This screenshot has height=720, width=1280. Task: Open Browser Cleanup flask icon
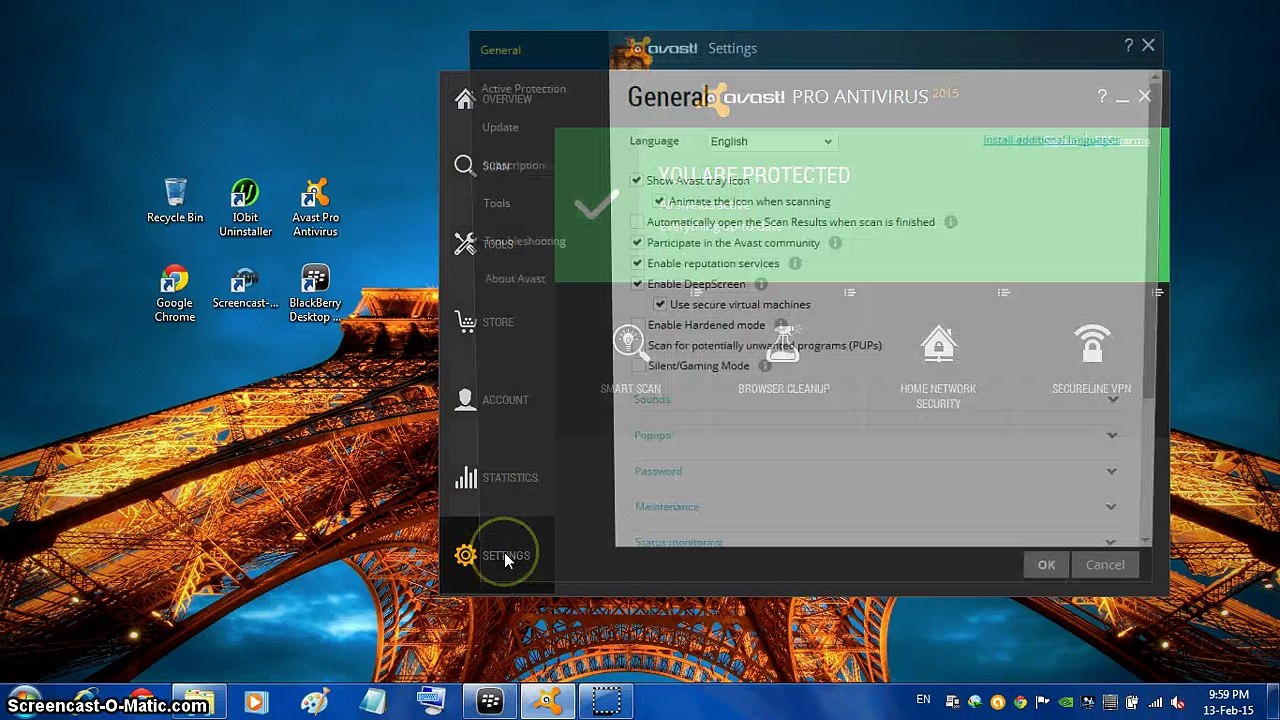click(x=784, y=344)
